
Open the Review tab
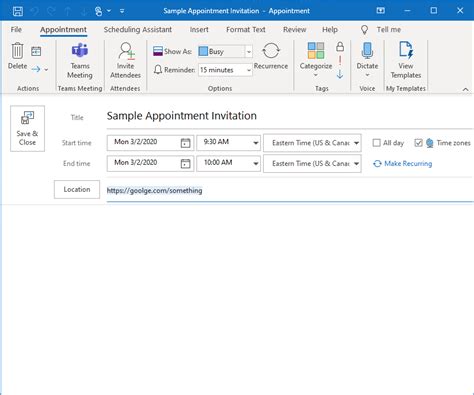(294, 30)
